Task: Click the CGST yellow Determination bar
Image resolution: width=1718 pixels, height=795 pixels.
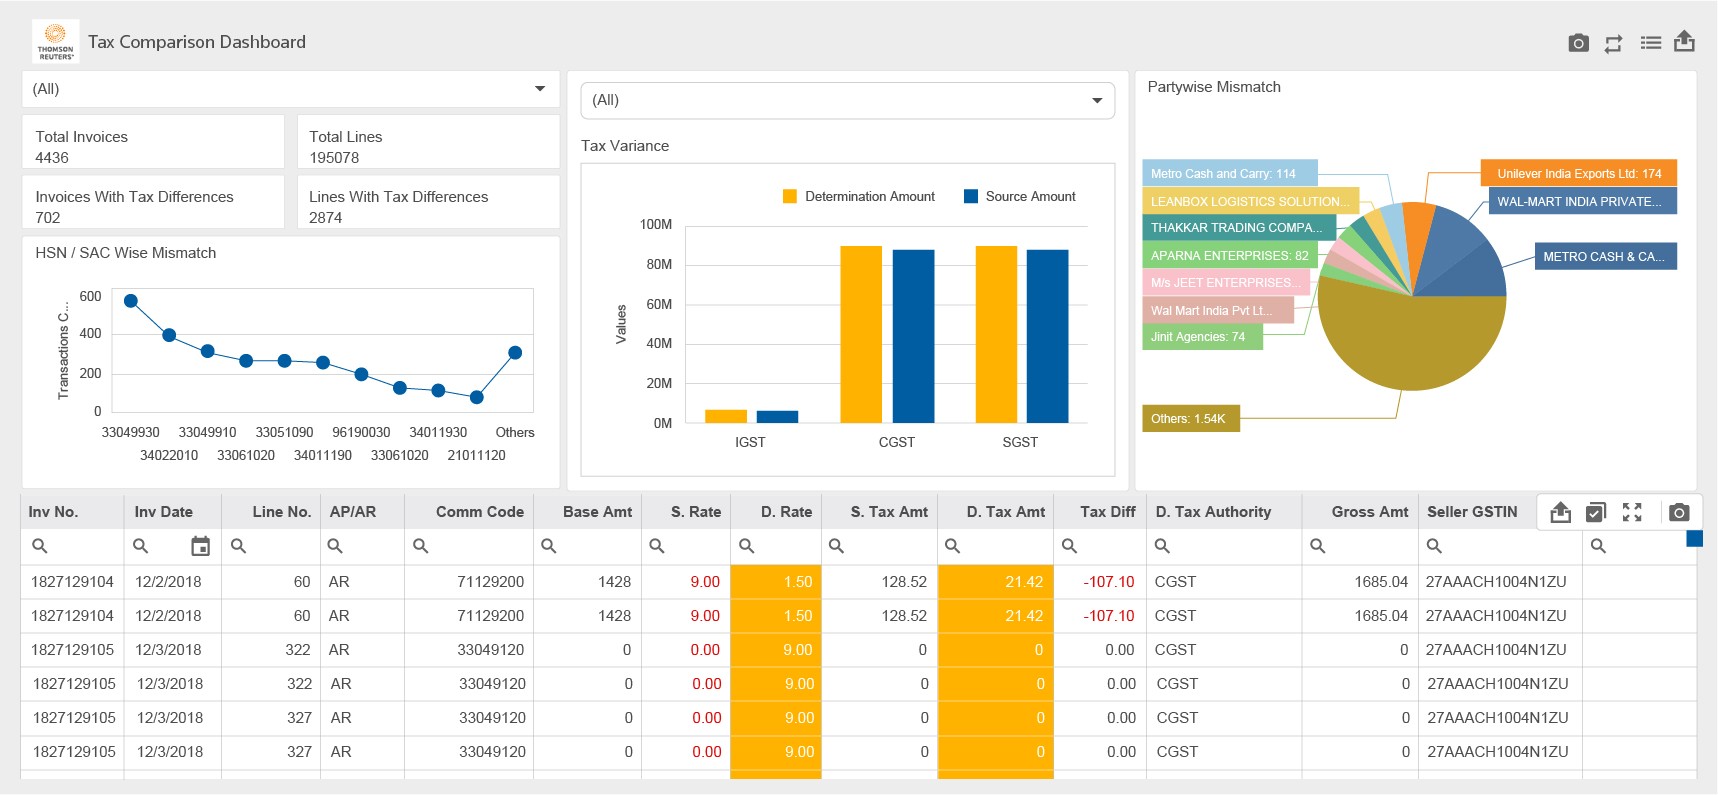Action: coord(861,334)
